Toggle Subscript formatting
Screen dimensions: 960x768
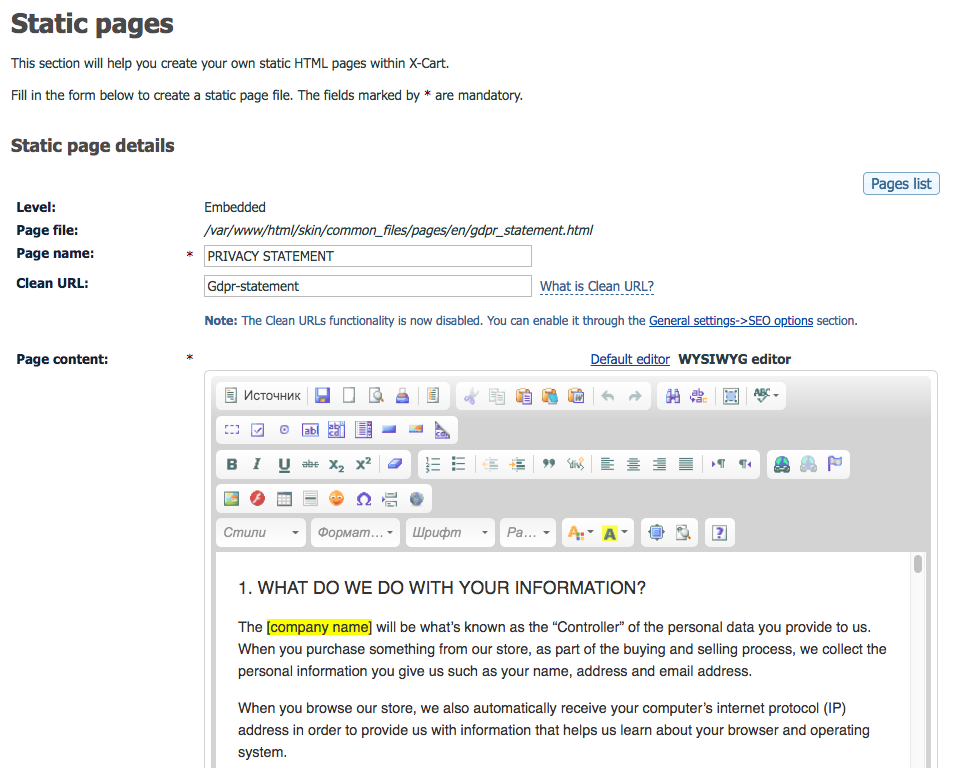337,464
